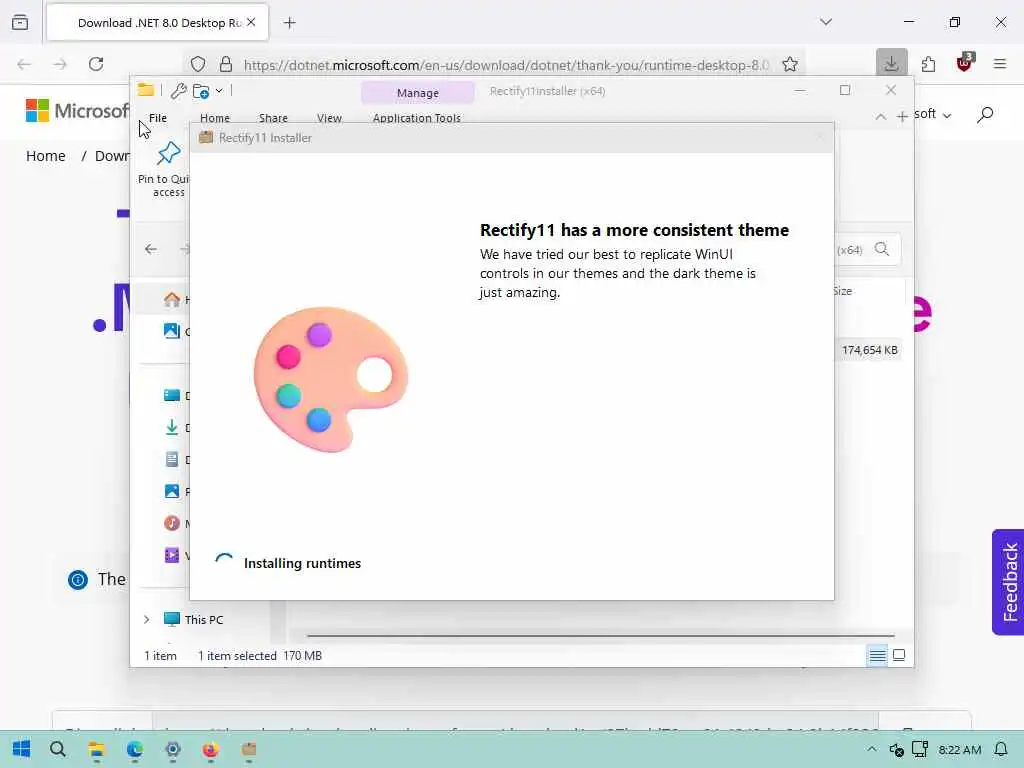Open the Customize Quick Access Toolbar dropdown
Viewport: 1024px width, 768px height.
[219, 91]
